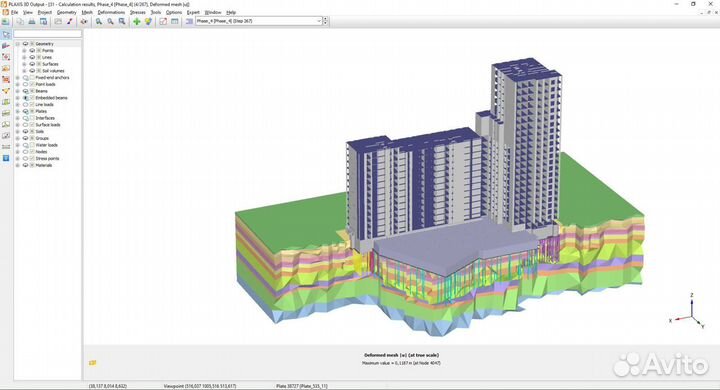Select the arrow selection tool in sidebar
This screenshot has width=720, height=390.
pyautogui.click(x=6, y=35)
